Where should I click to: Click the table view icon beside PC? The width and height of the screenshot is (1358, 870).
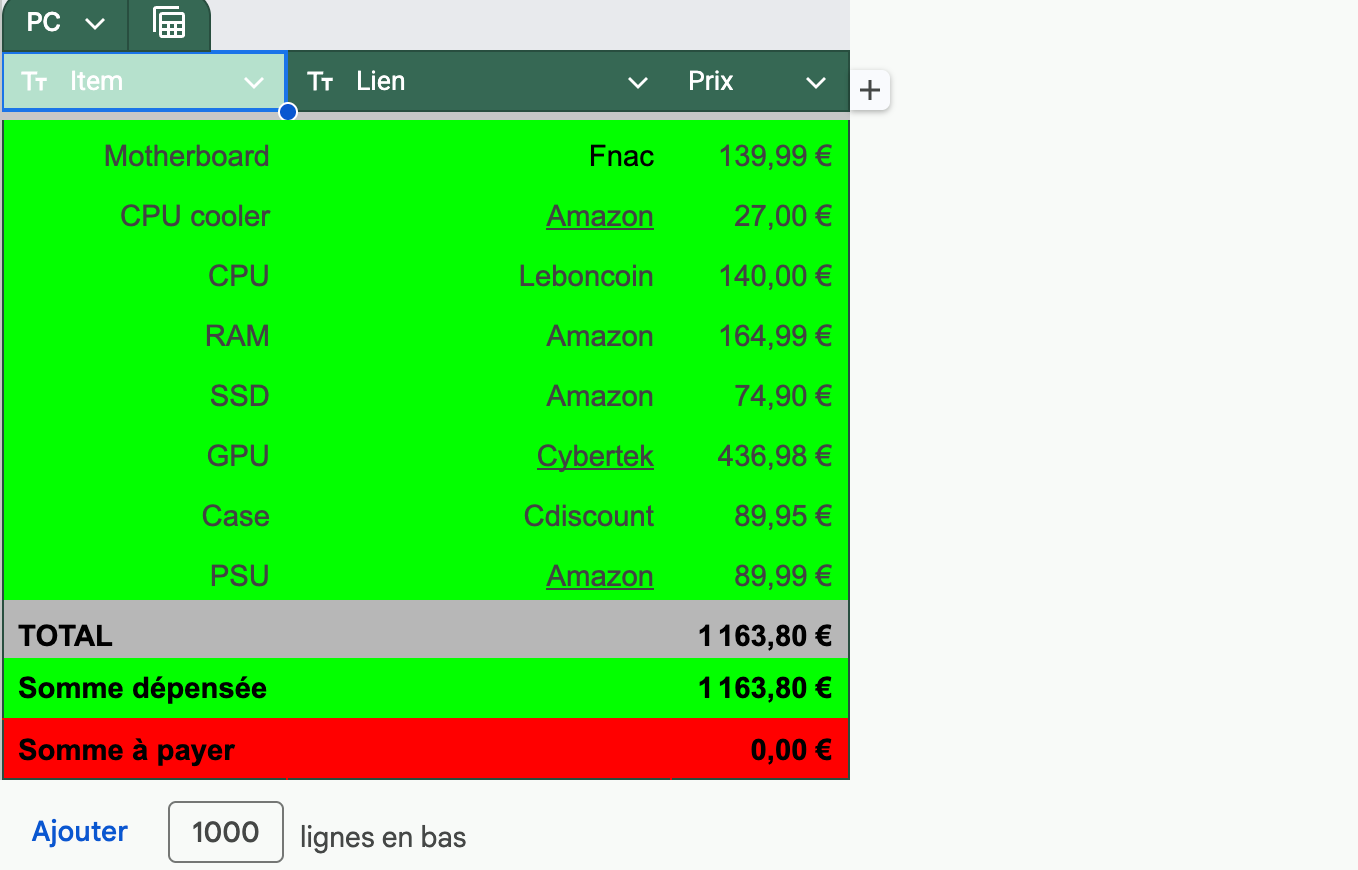point(169,23)
